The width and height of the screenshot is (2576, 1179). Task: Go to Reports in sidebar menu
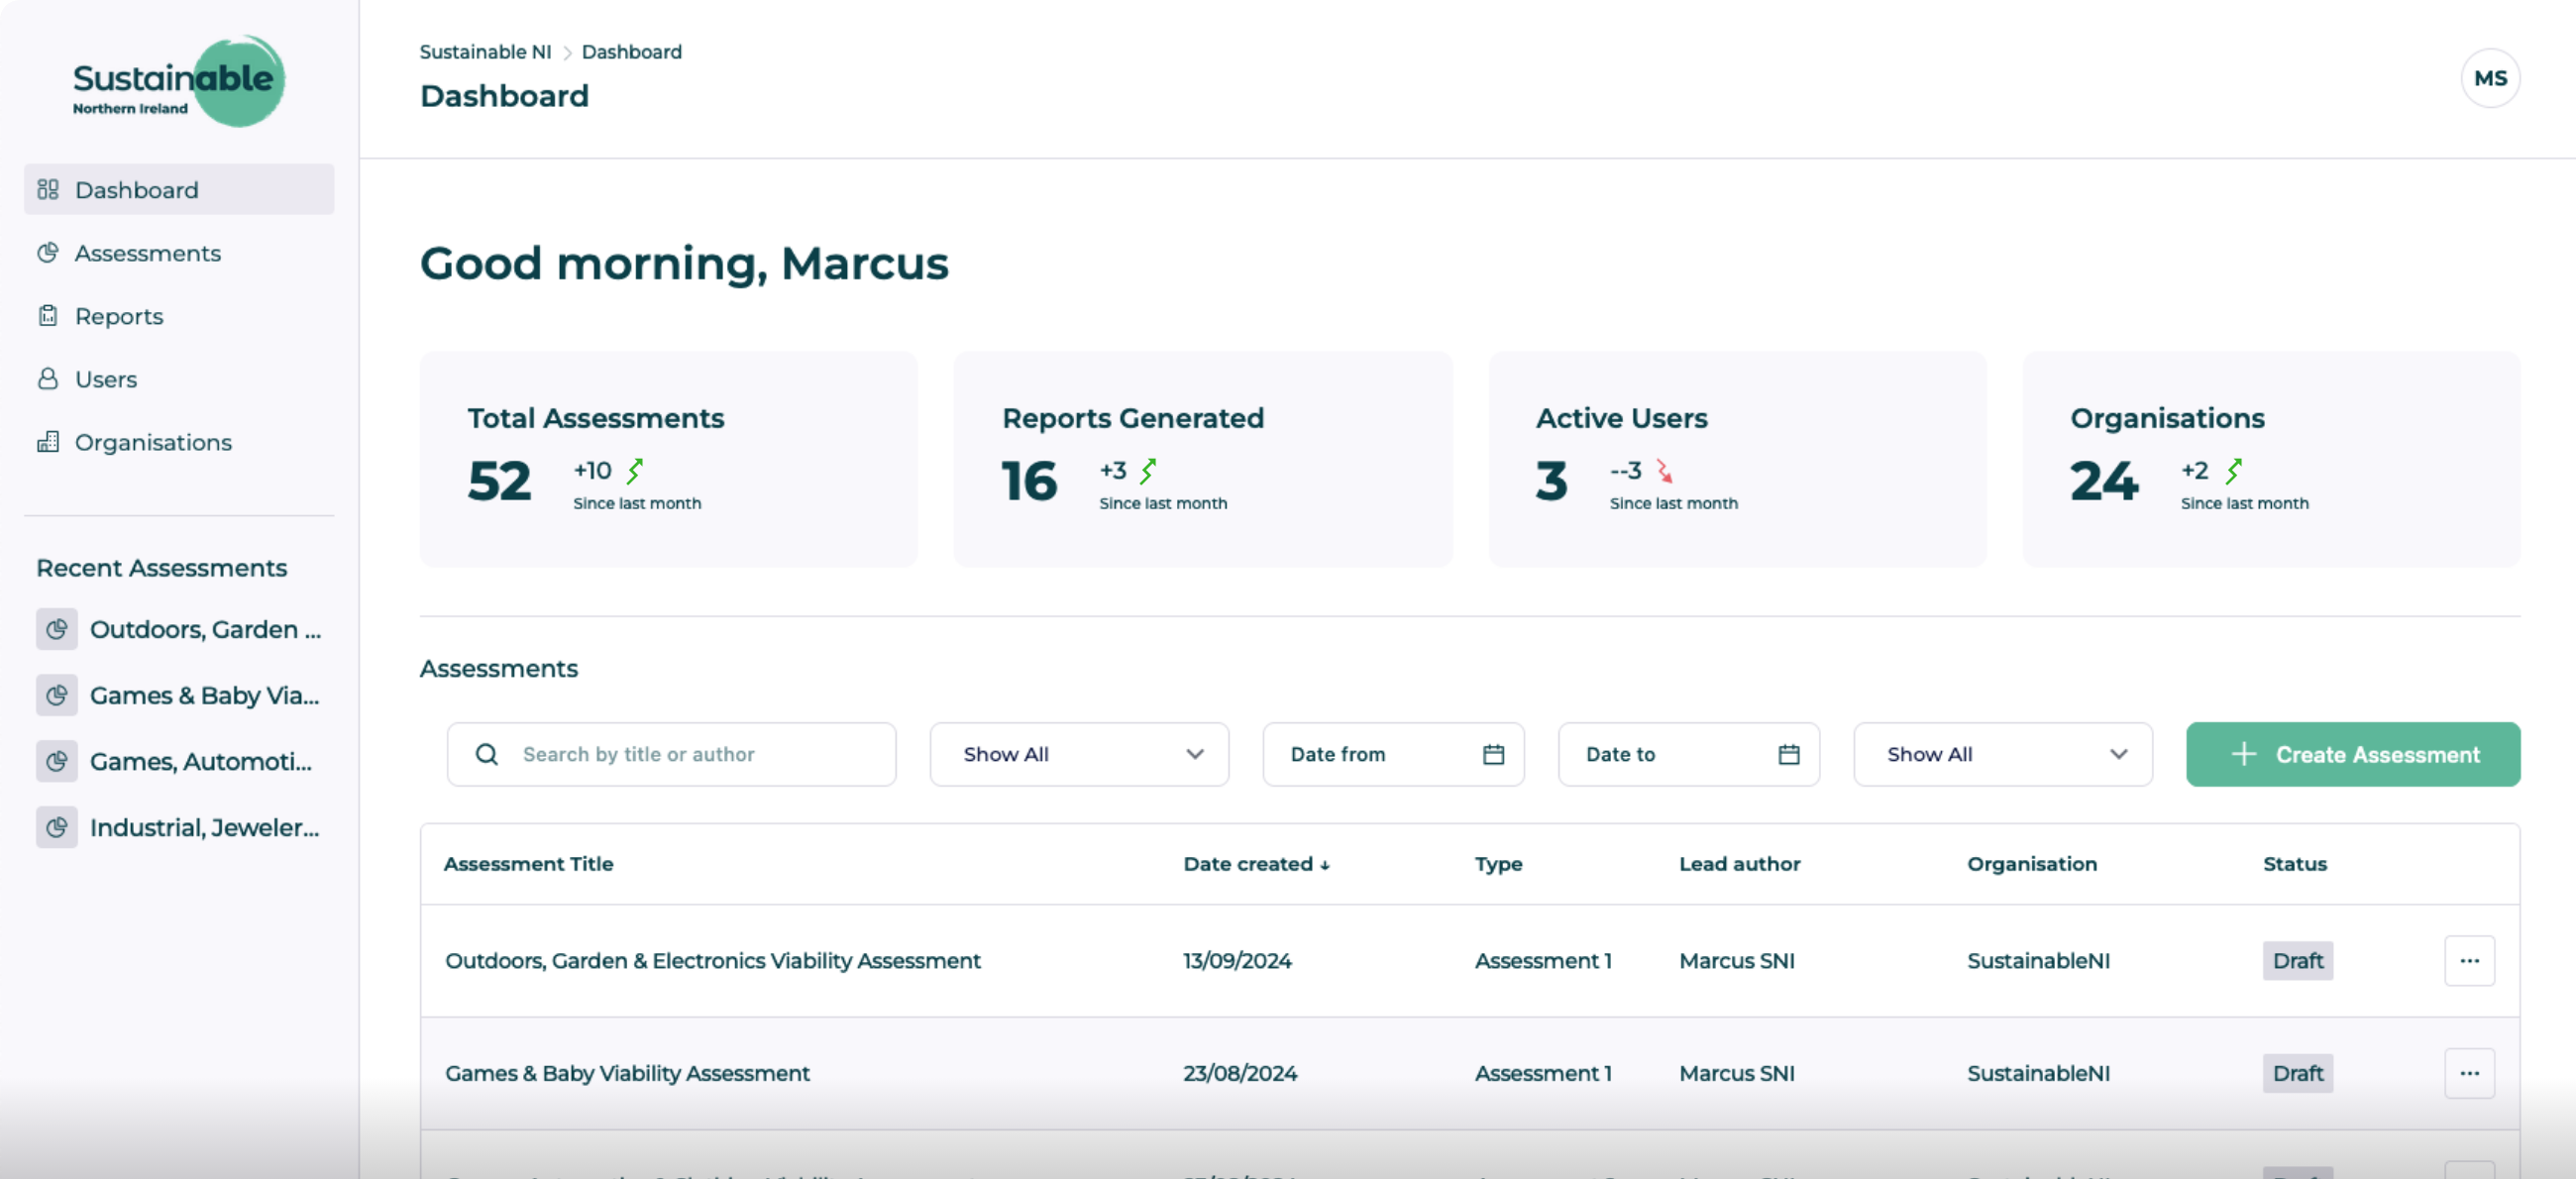coord(119,316)
